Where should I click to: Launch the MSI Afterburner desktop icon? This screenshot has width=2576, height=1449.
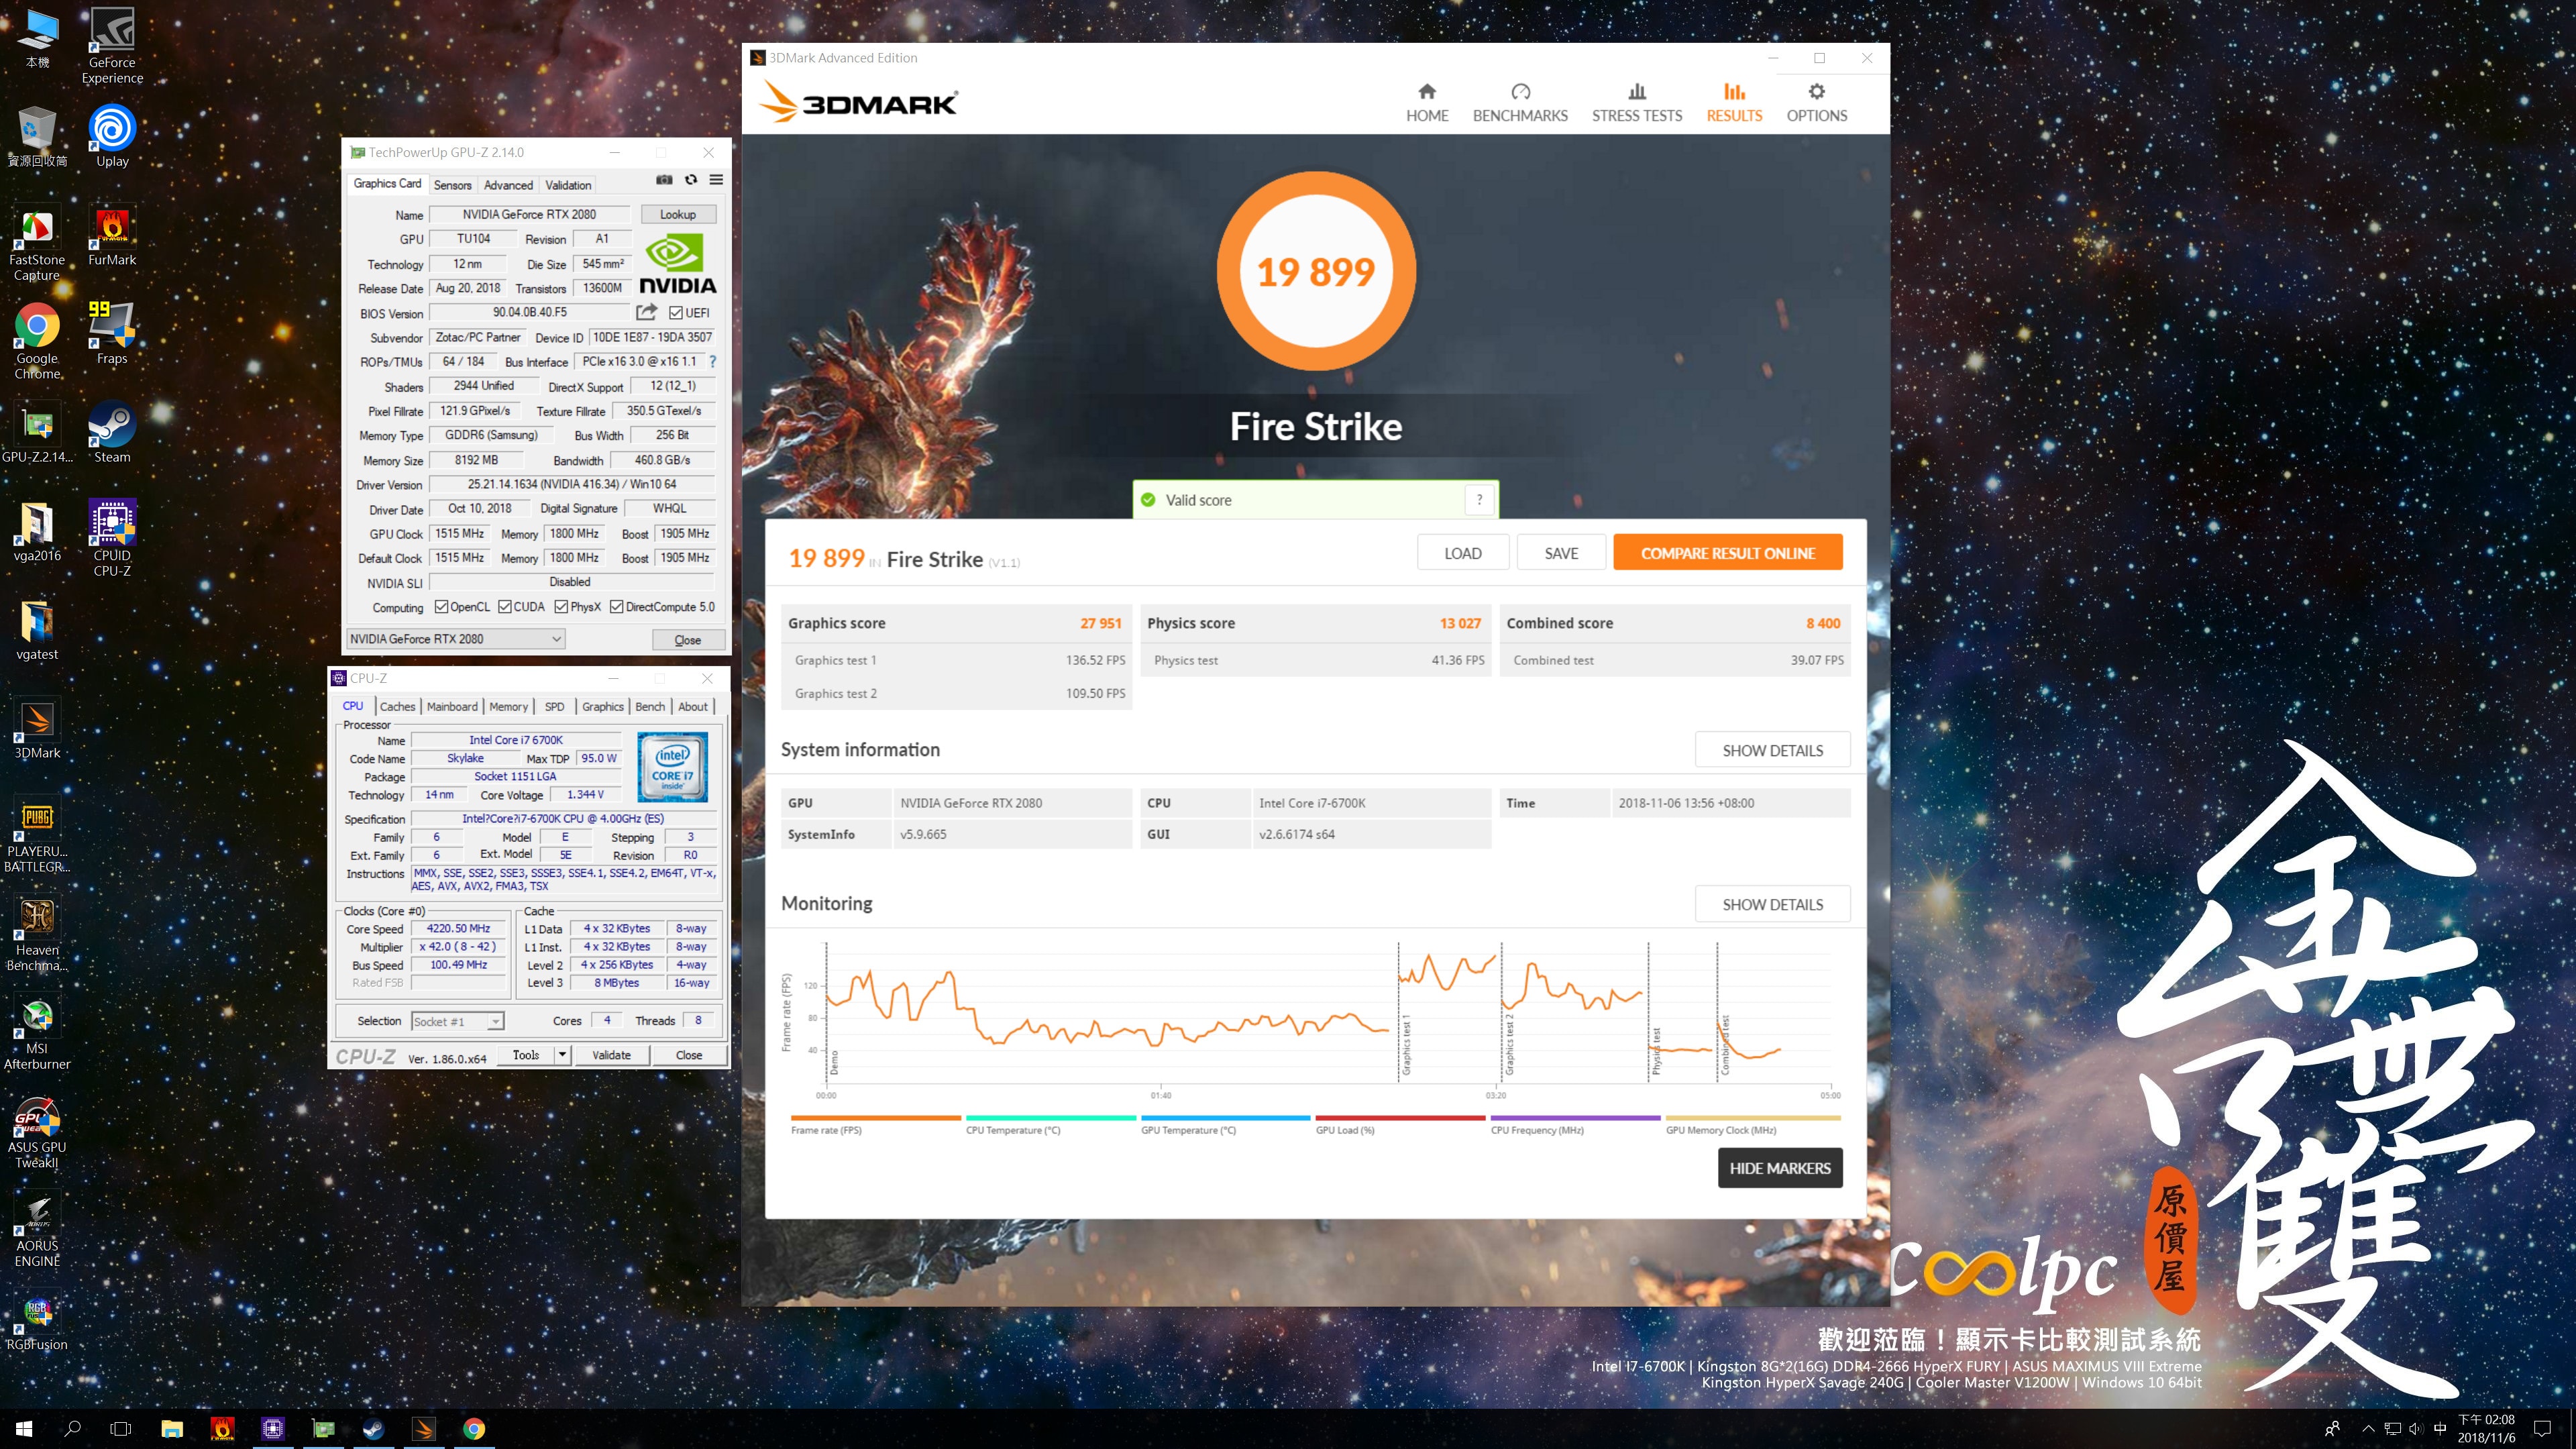tap(37, 1032)
